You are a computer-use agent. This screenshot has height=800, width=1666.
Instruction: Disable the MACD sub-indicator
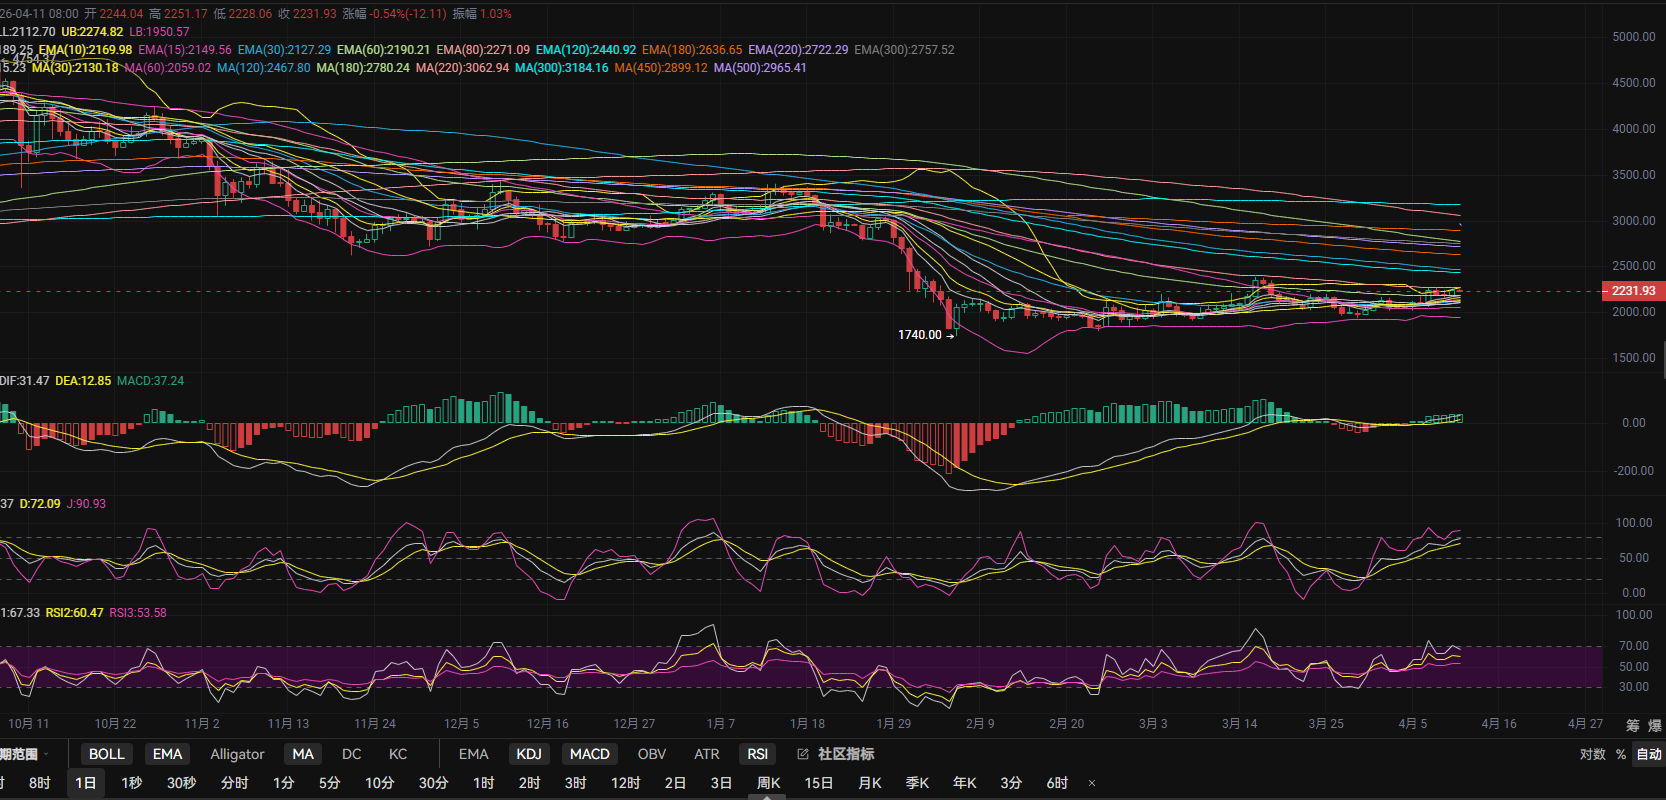(589, 754)
